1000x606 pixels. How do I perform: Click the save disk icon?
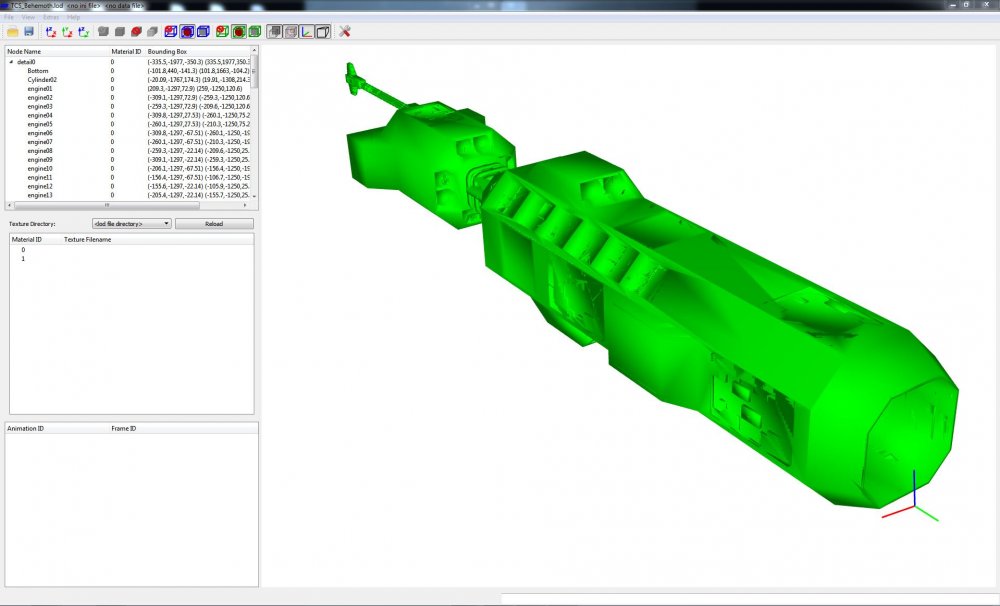coord(29,31)
